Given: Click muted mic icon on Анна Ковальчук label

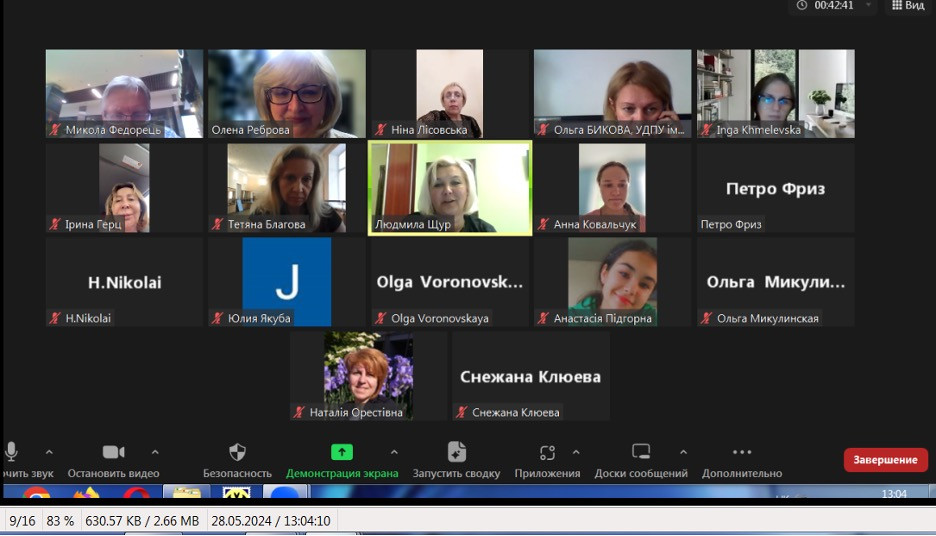Looking at the screenshot, I should click(x=544, y=224).
